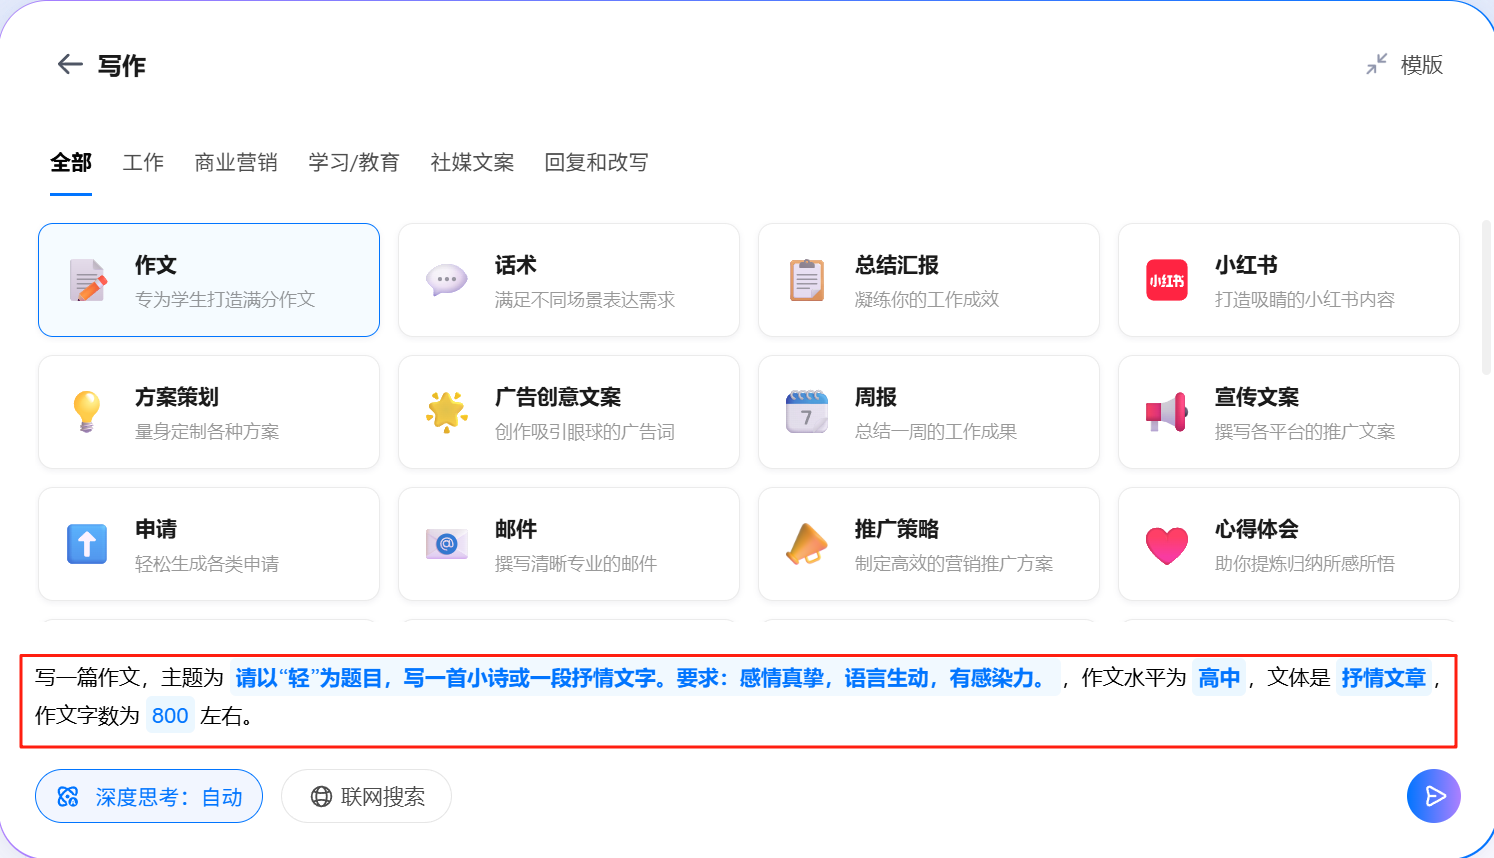Edit the word count field 800
Image resolution: width=1494 pixels, height=858 pixels.
[x=170, y=716]
